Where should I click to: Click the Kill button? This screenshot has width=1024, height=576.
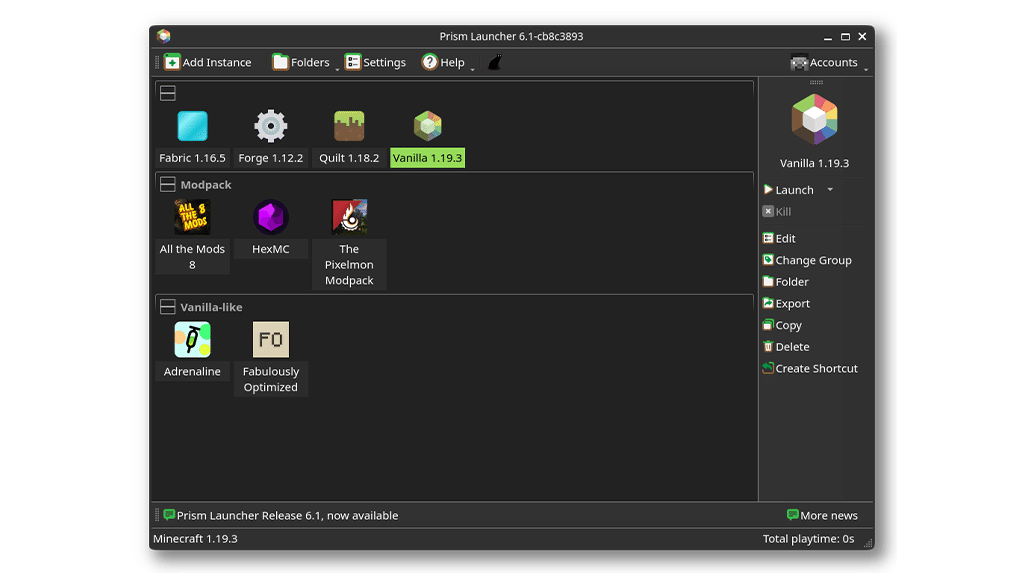pyautogui.click(x=776, y=211)
